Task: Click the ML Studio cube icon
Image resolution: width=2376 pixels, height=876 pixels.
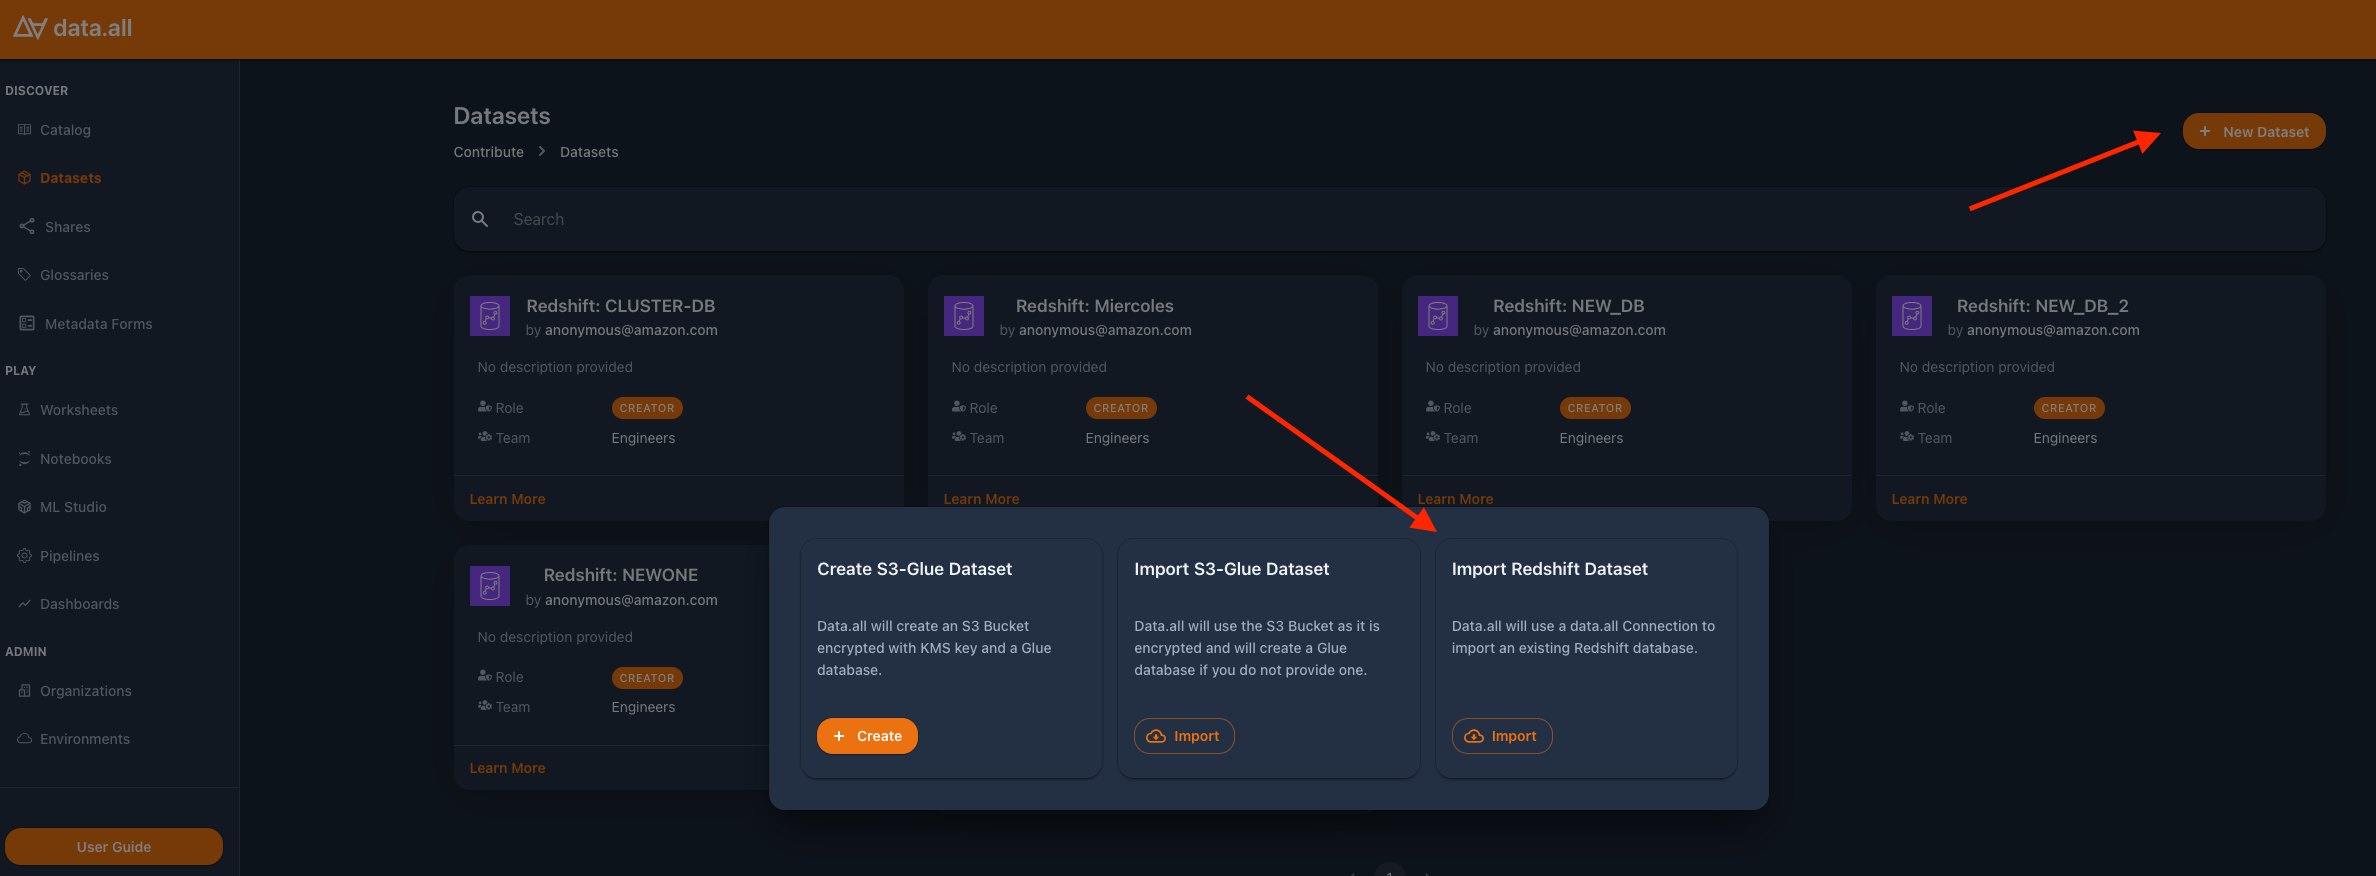Action: pyautogui.click(x=25, y=507)
